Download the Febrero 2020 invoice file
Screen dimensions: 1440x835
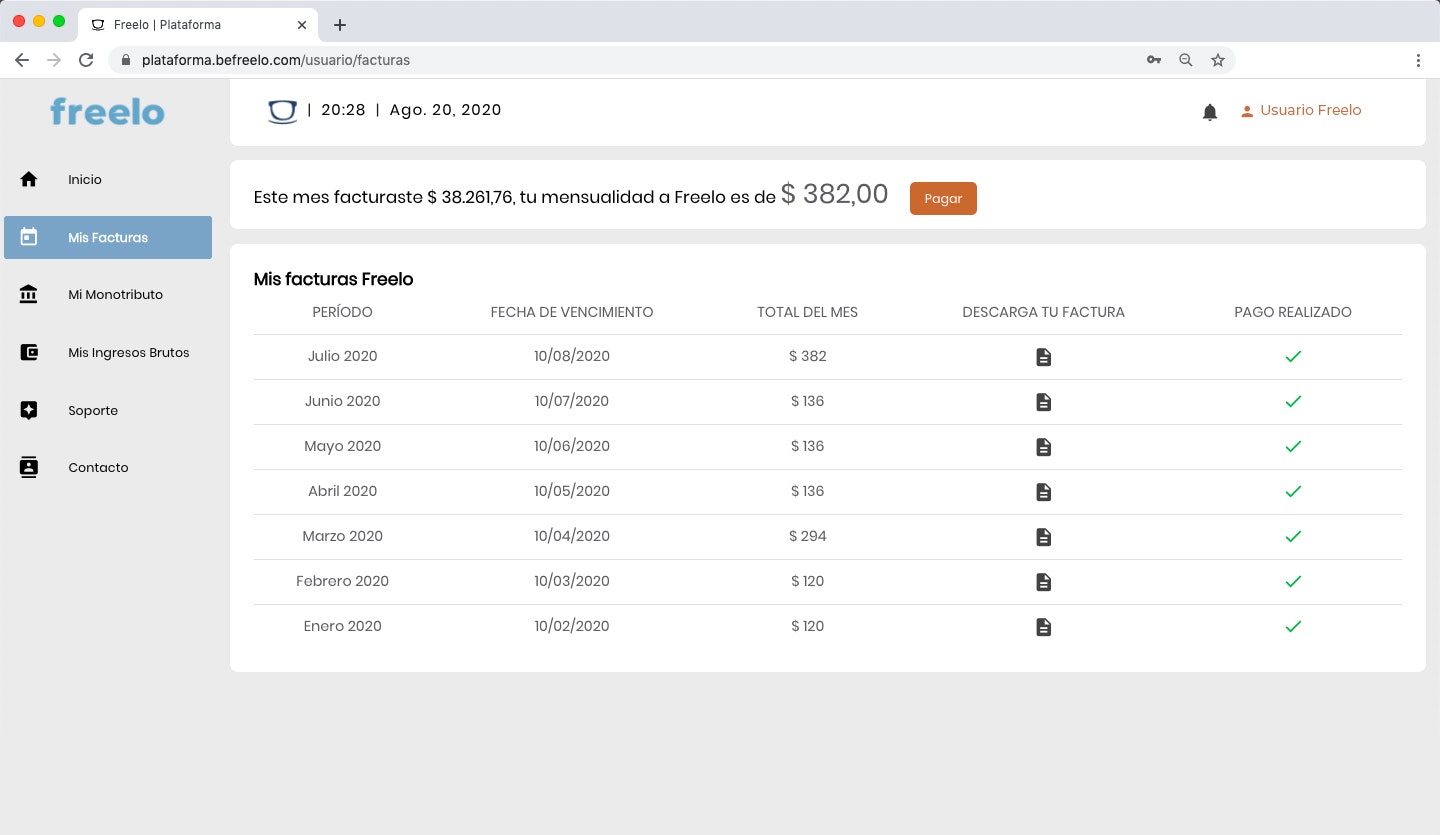1043,582
